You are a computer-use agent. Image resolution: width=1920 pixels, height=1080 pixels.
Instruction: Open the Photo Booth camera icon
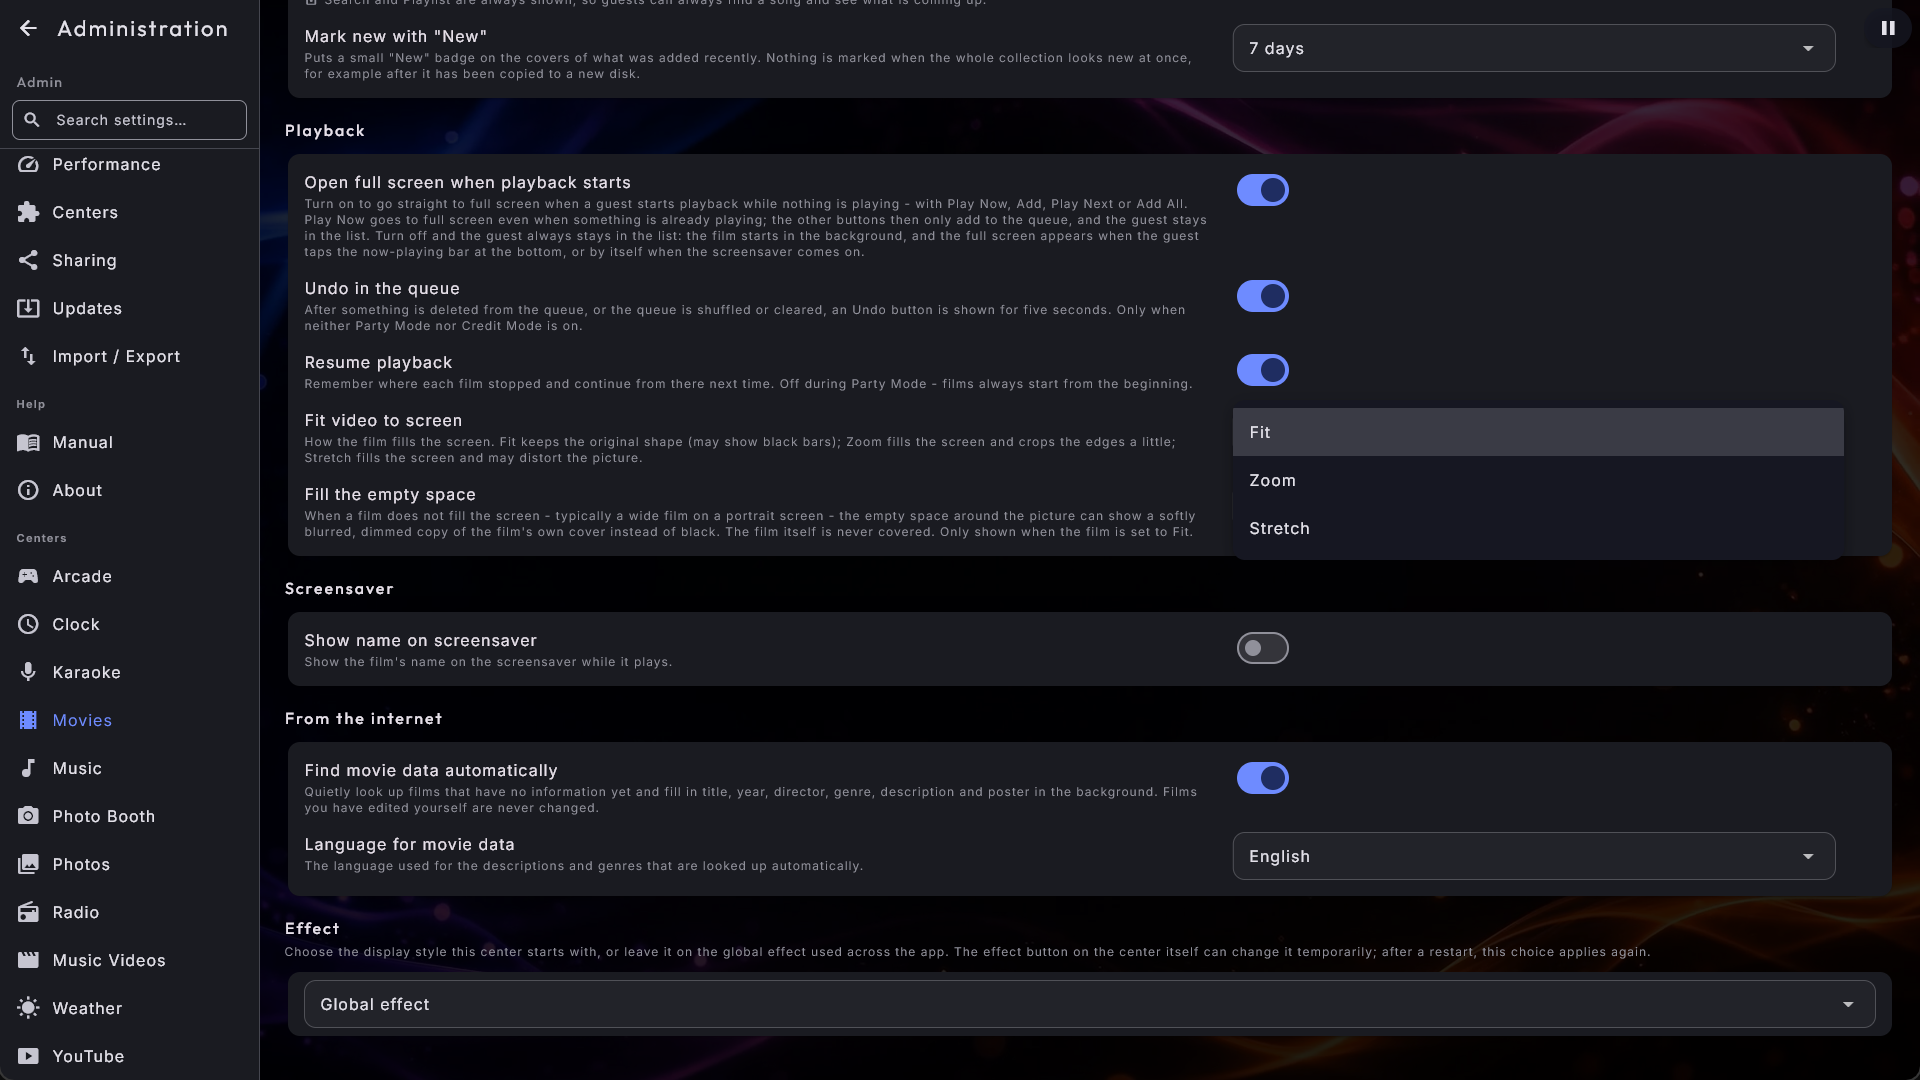pyautogui.click(x=28, y=816)
